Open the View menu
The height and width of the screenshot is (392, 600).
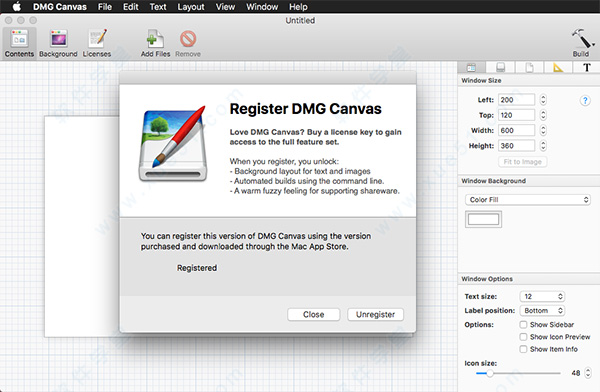click(225, 7)
